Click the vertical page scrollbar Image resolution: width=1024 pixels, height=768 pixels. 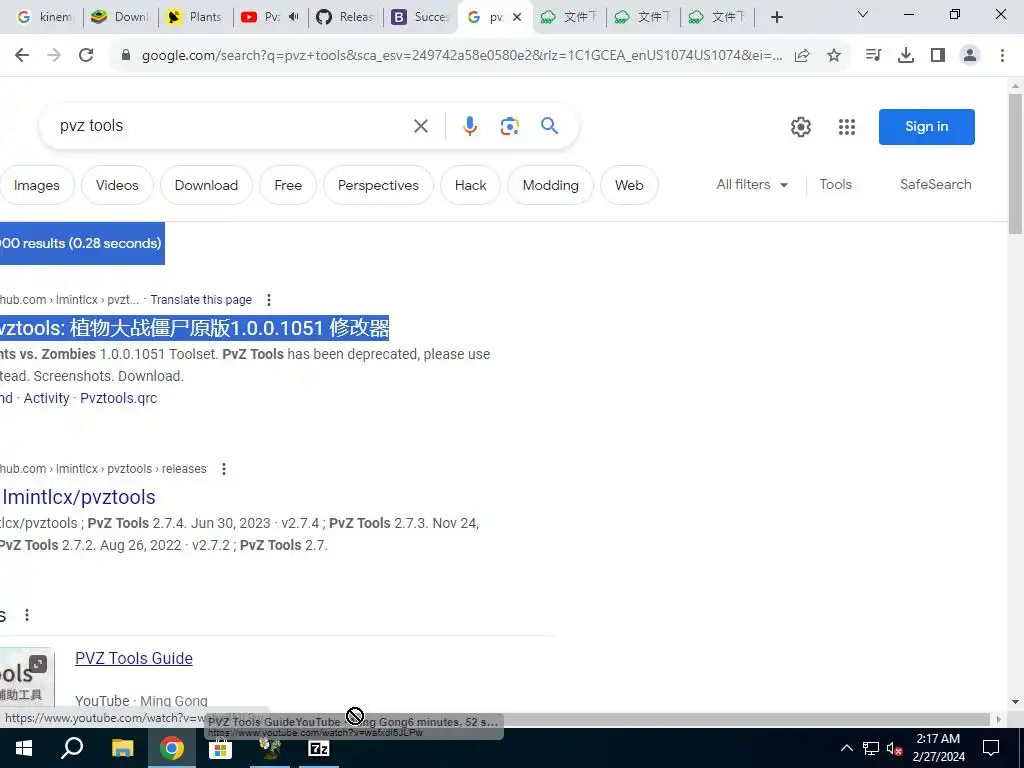click(1016, 163)
